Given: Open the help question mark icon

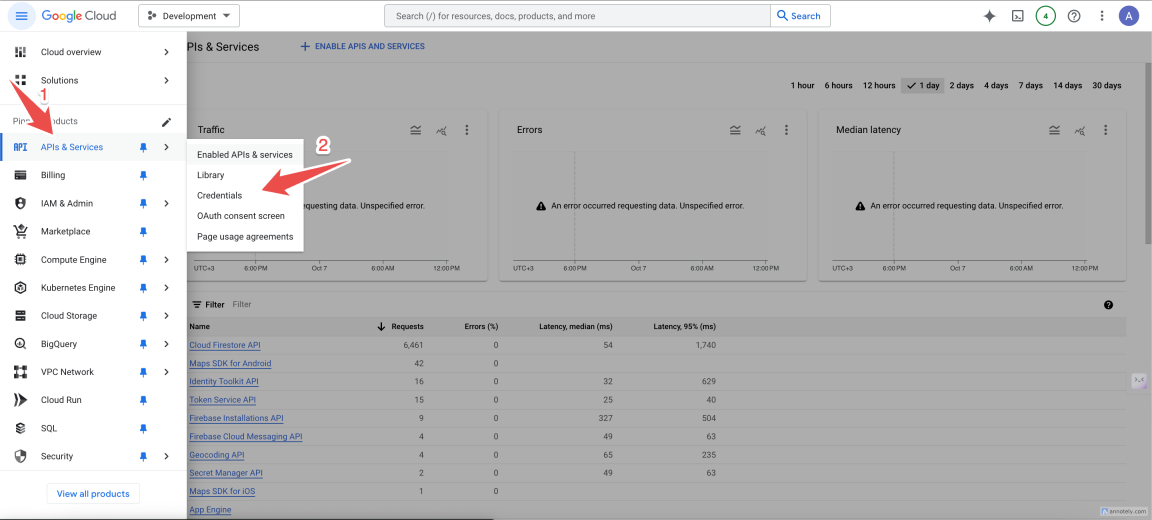Looking at the screenshot, I should coord(1073,16).
